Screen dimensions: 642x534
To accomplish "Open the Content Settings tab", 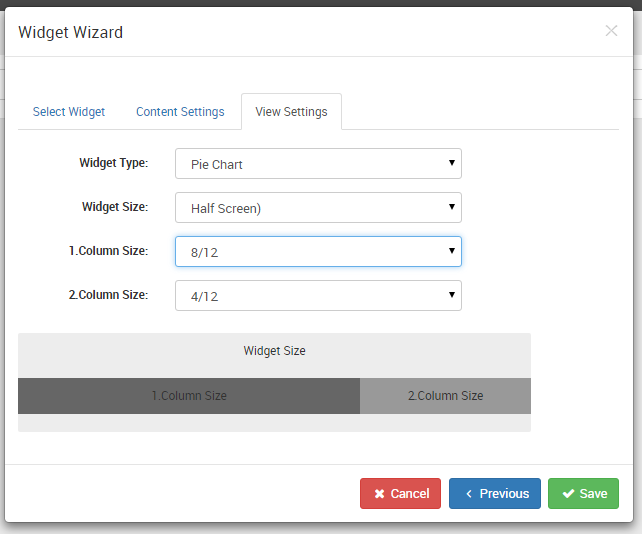I will click(x=180, y=111).
